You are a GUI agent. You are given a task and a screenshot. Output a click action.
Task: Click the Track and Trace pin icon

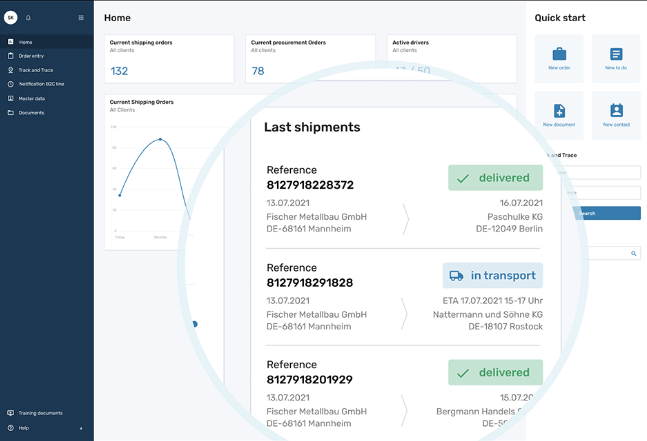coord(11,70)
